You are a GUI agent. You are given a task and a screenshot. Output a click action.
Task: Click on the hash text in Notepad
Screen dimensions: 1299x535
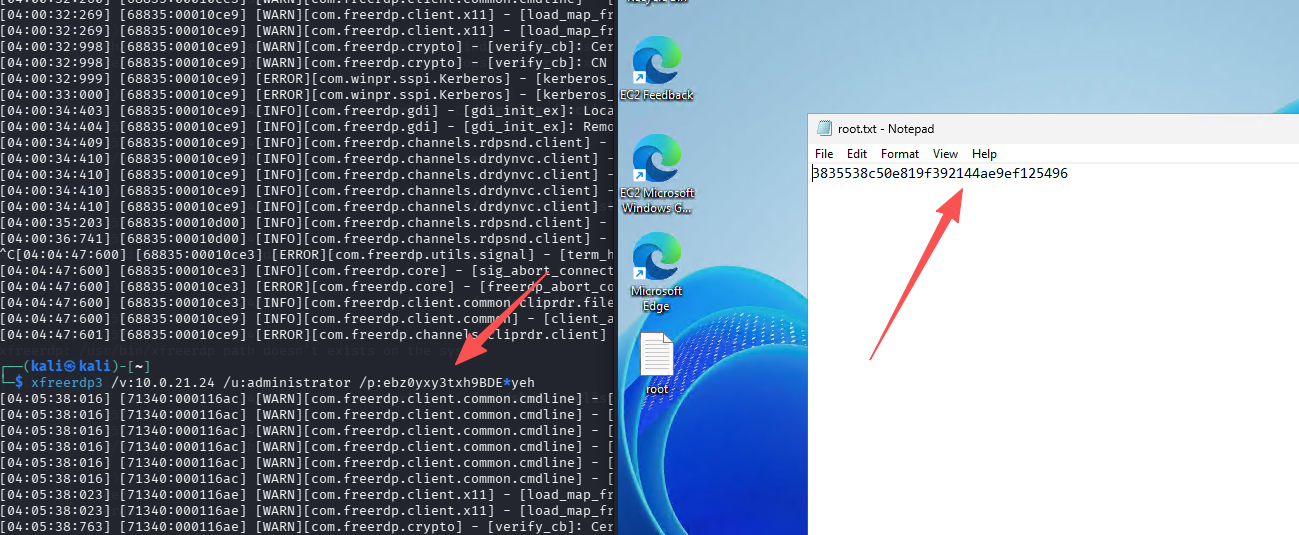click(939, 174)
